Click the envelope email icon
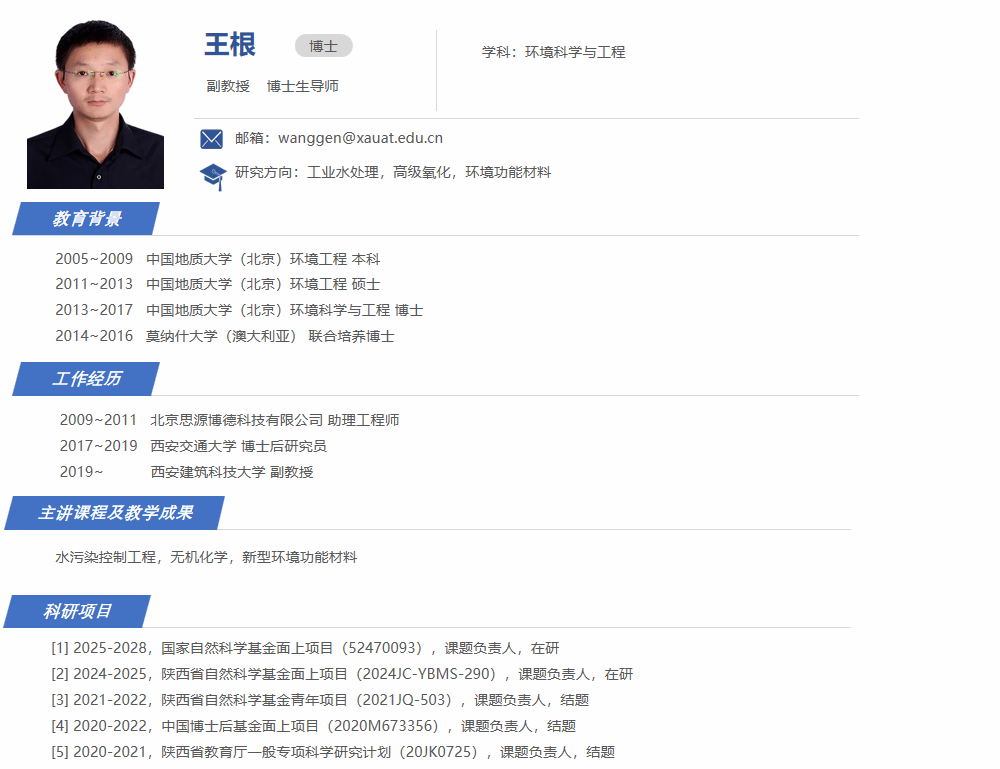 pos(211,139)
